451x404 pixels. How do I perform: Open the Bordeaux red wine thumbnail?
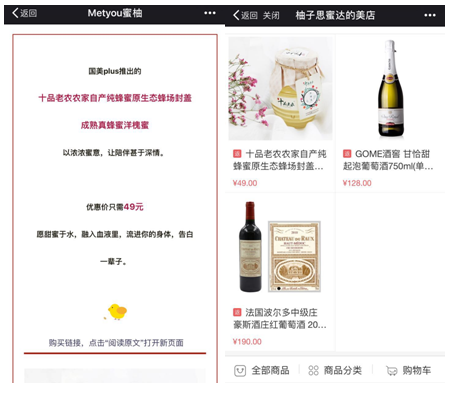(280, 247)
